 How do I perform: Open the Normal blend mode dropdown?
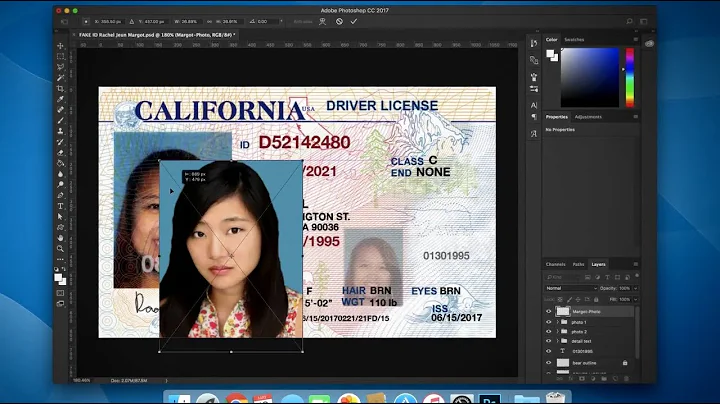point(571,288)
